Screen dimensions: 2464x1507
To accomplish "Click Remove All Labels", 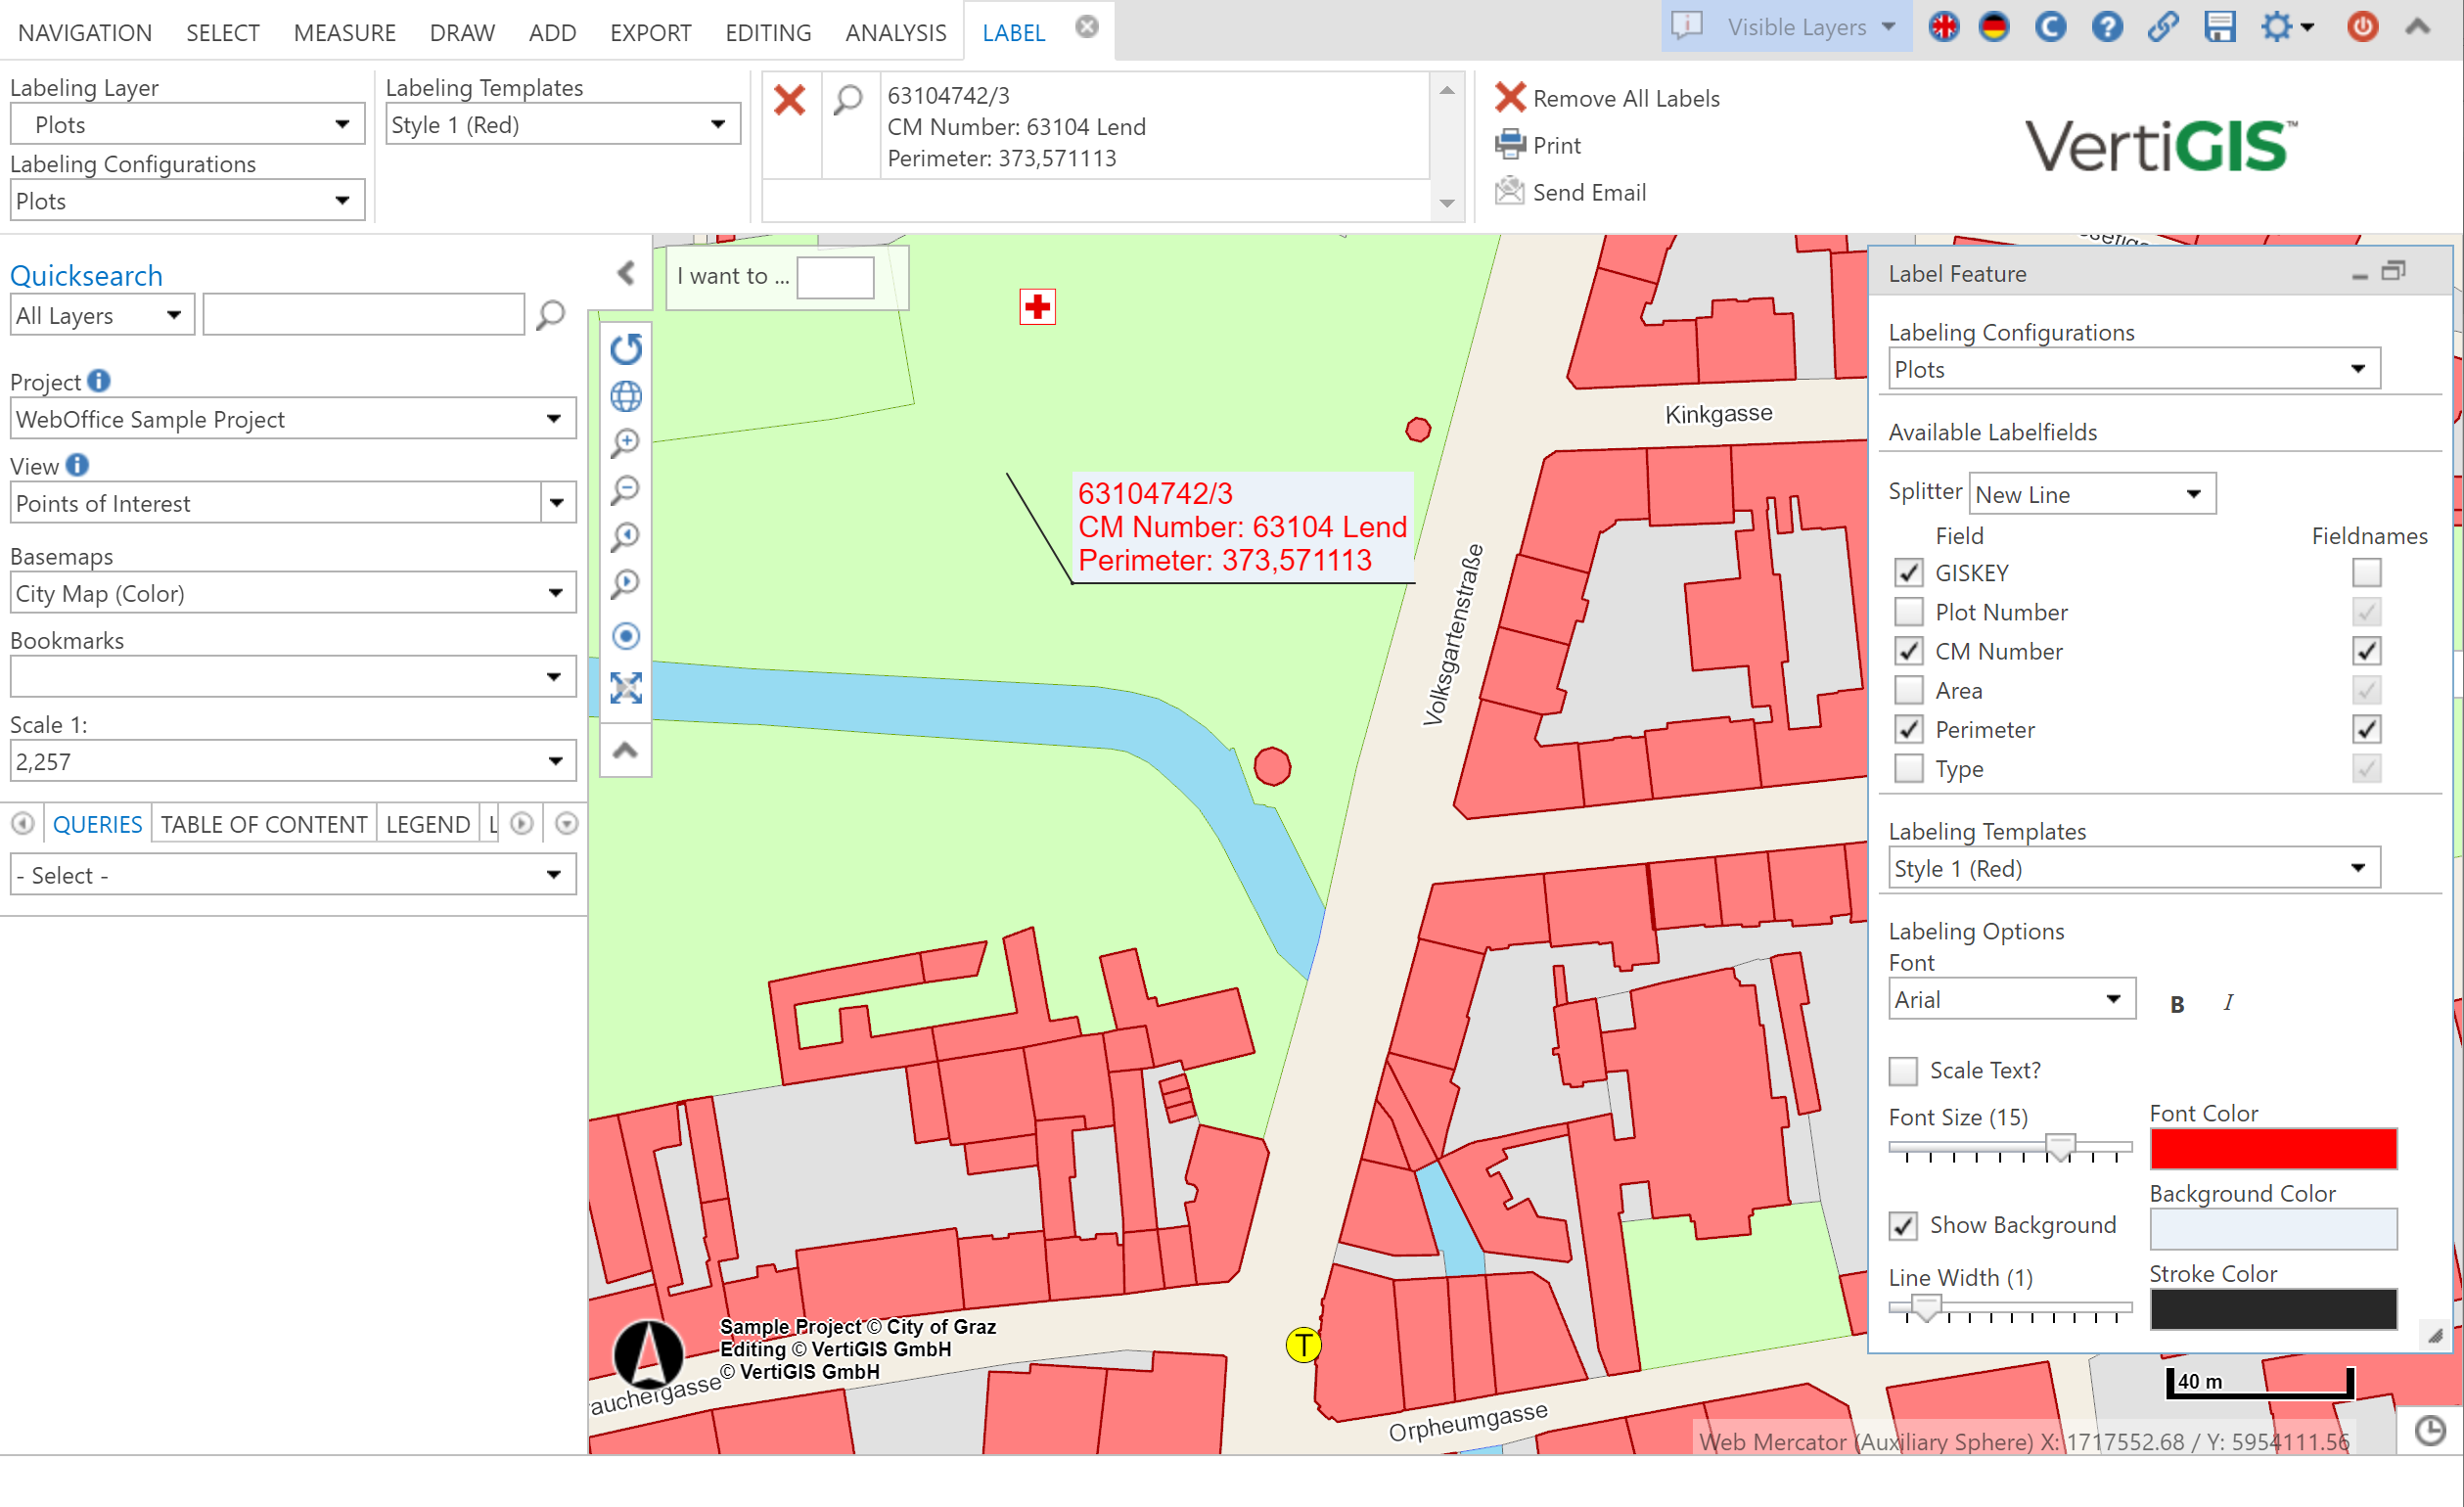I will pos(1626,97).
